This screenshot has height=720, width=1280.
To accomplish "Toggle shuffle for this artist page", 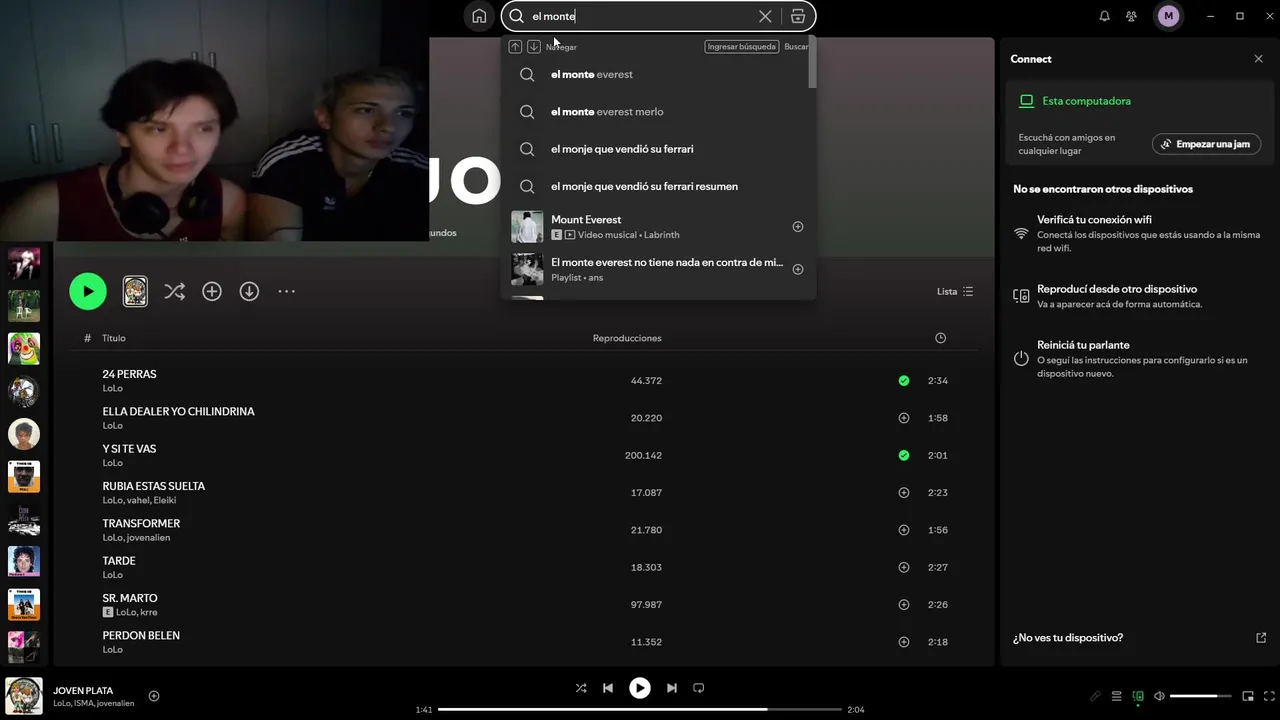I will (x=174, y=291).
